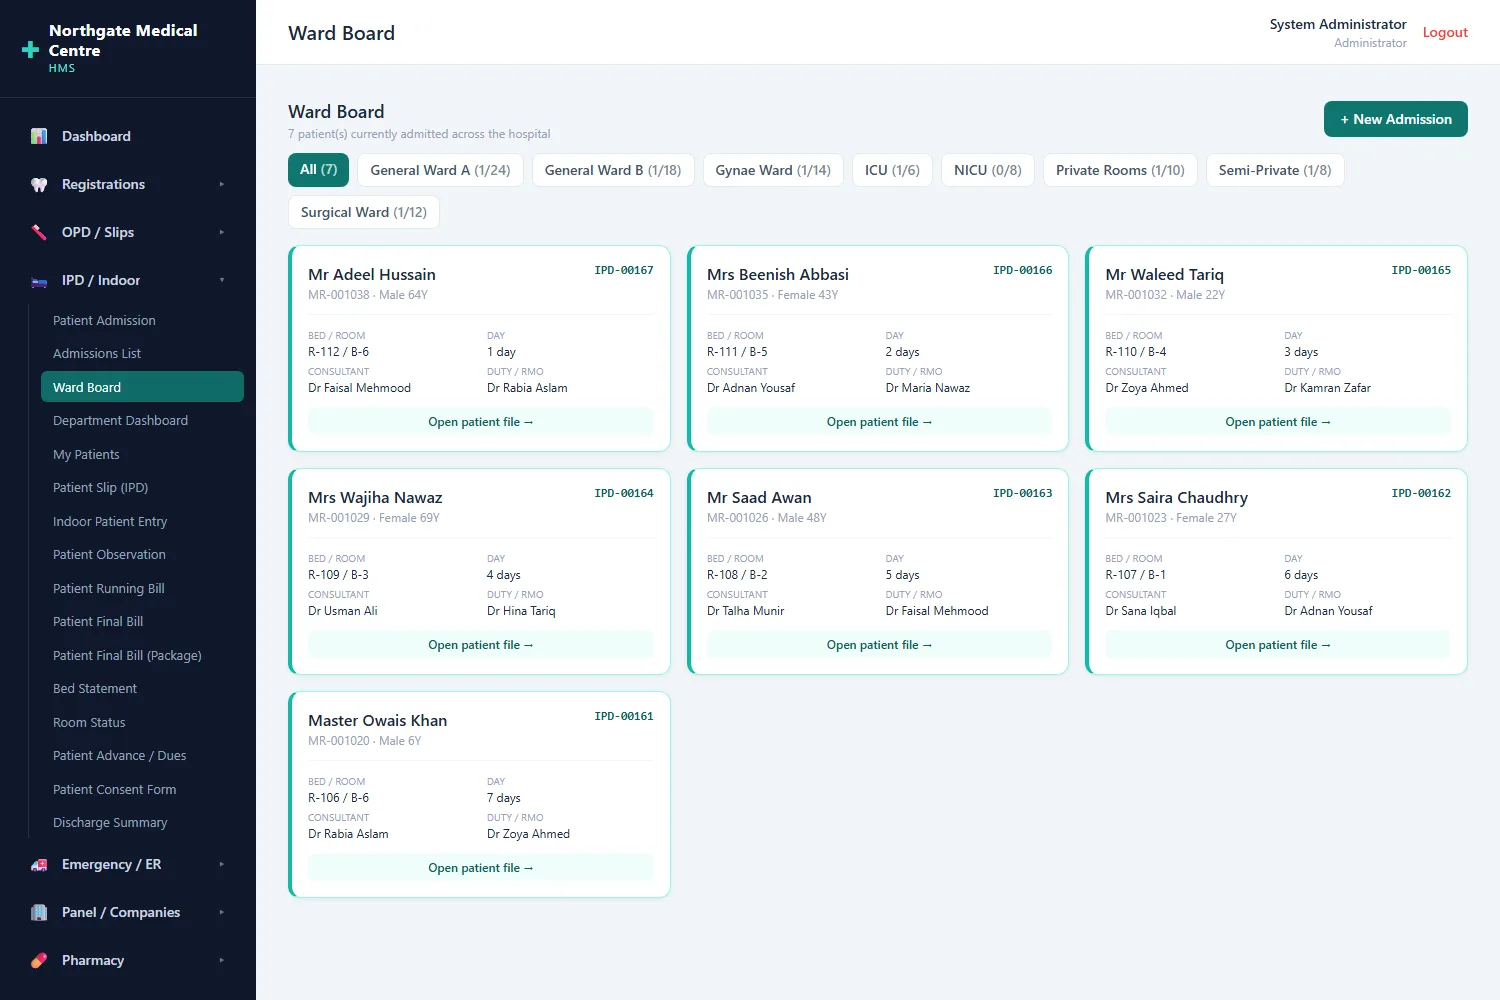
Task: Expand the Panel / Companies submenu arrow
Action: [222, 912]
